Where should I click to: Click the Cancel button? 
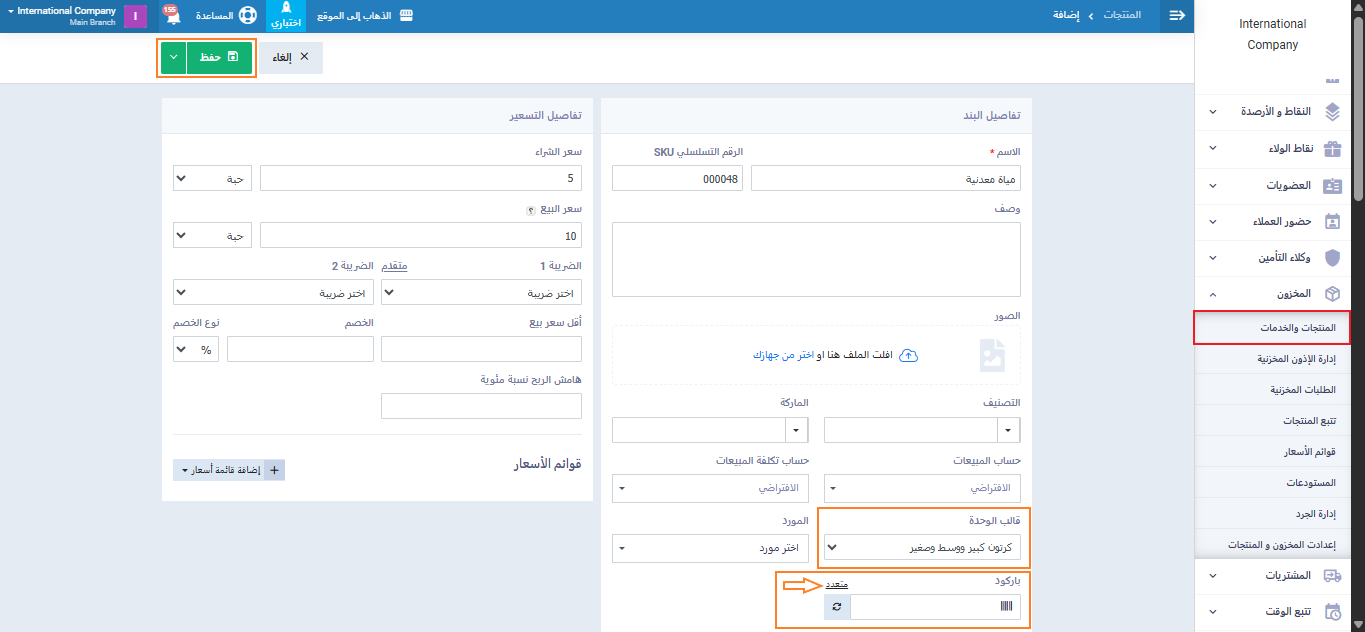tap(292, 58)
